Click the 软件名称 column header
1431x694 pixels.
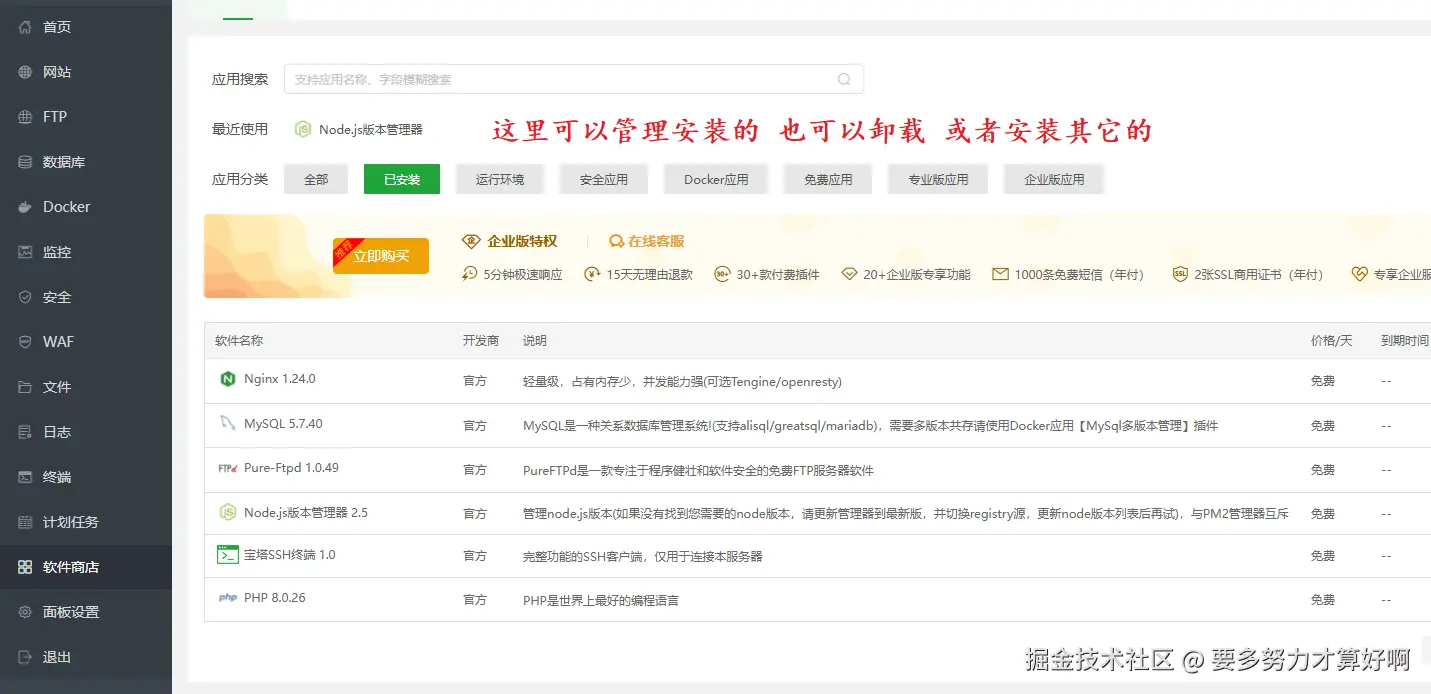point(239,340)
